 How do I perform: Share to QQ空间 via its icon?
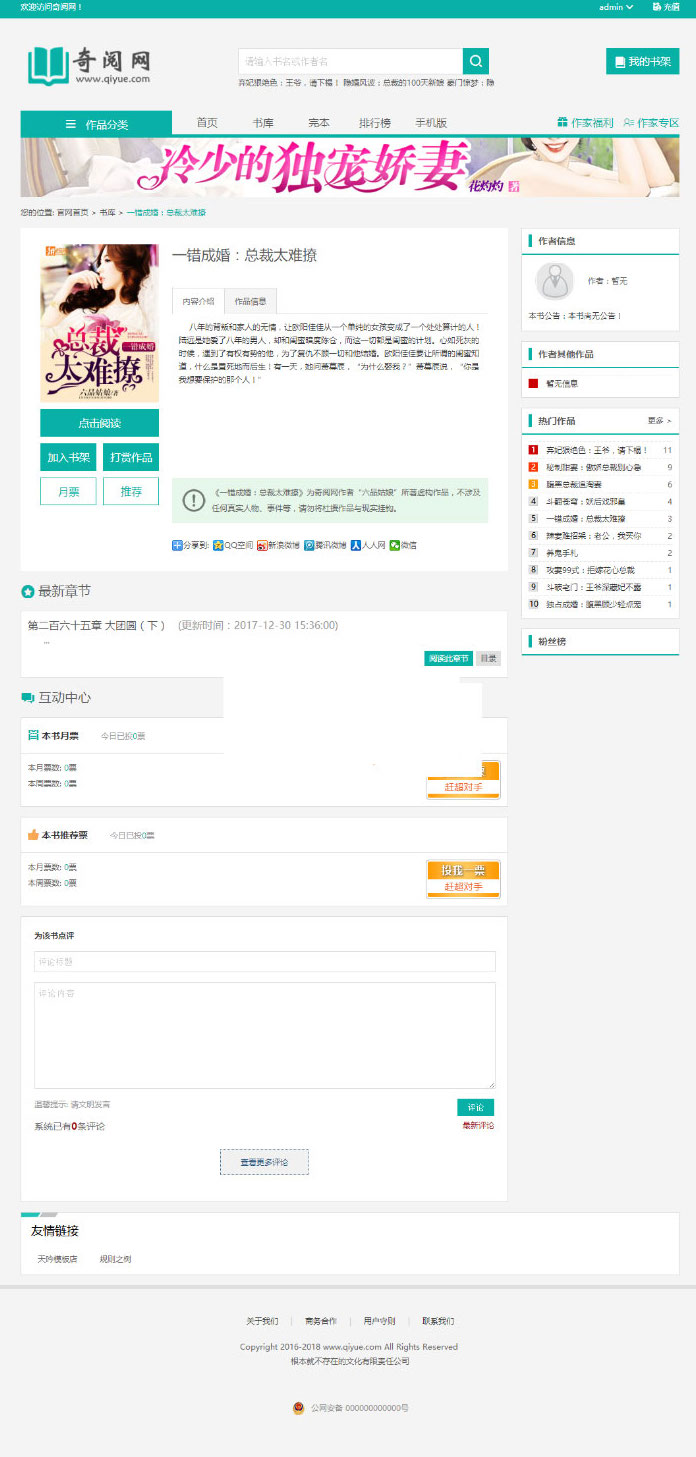click(x=218, y=545)
